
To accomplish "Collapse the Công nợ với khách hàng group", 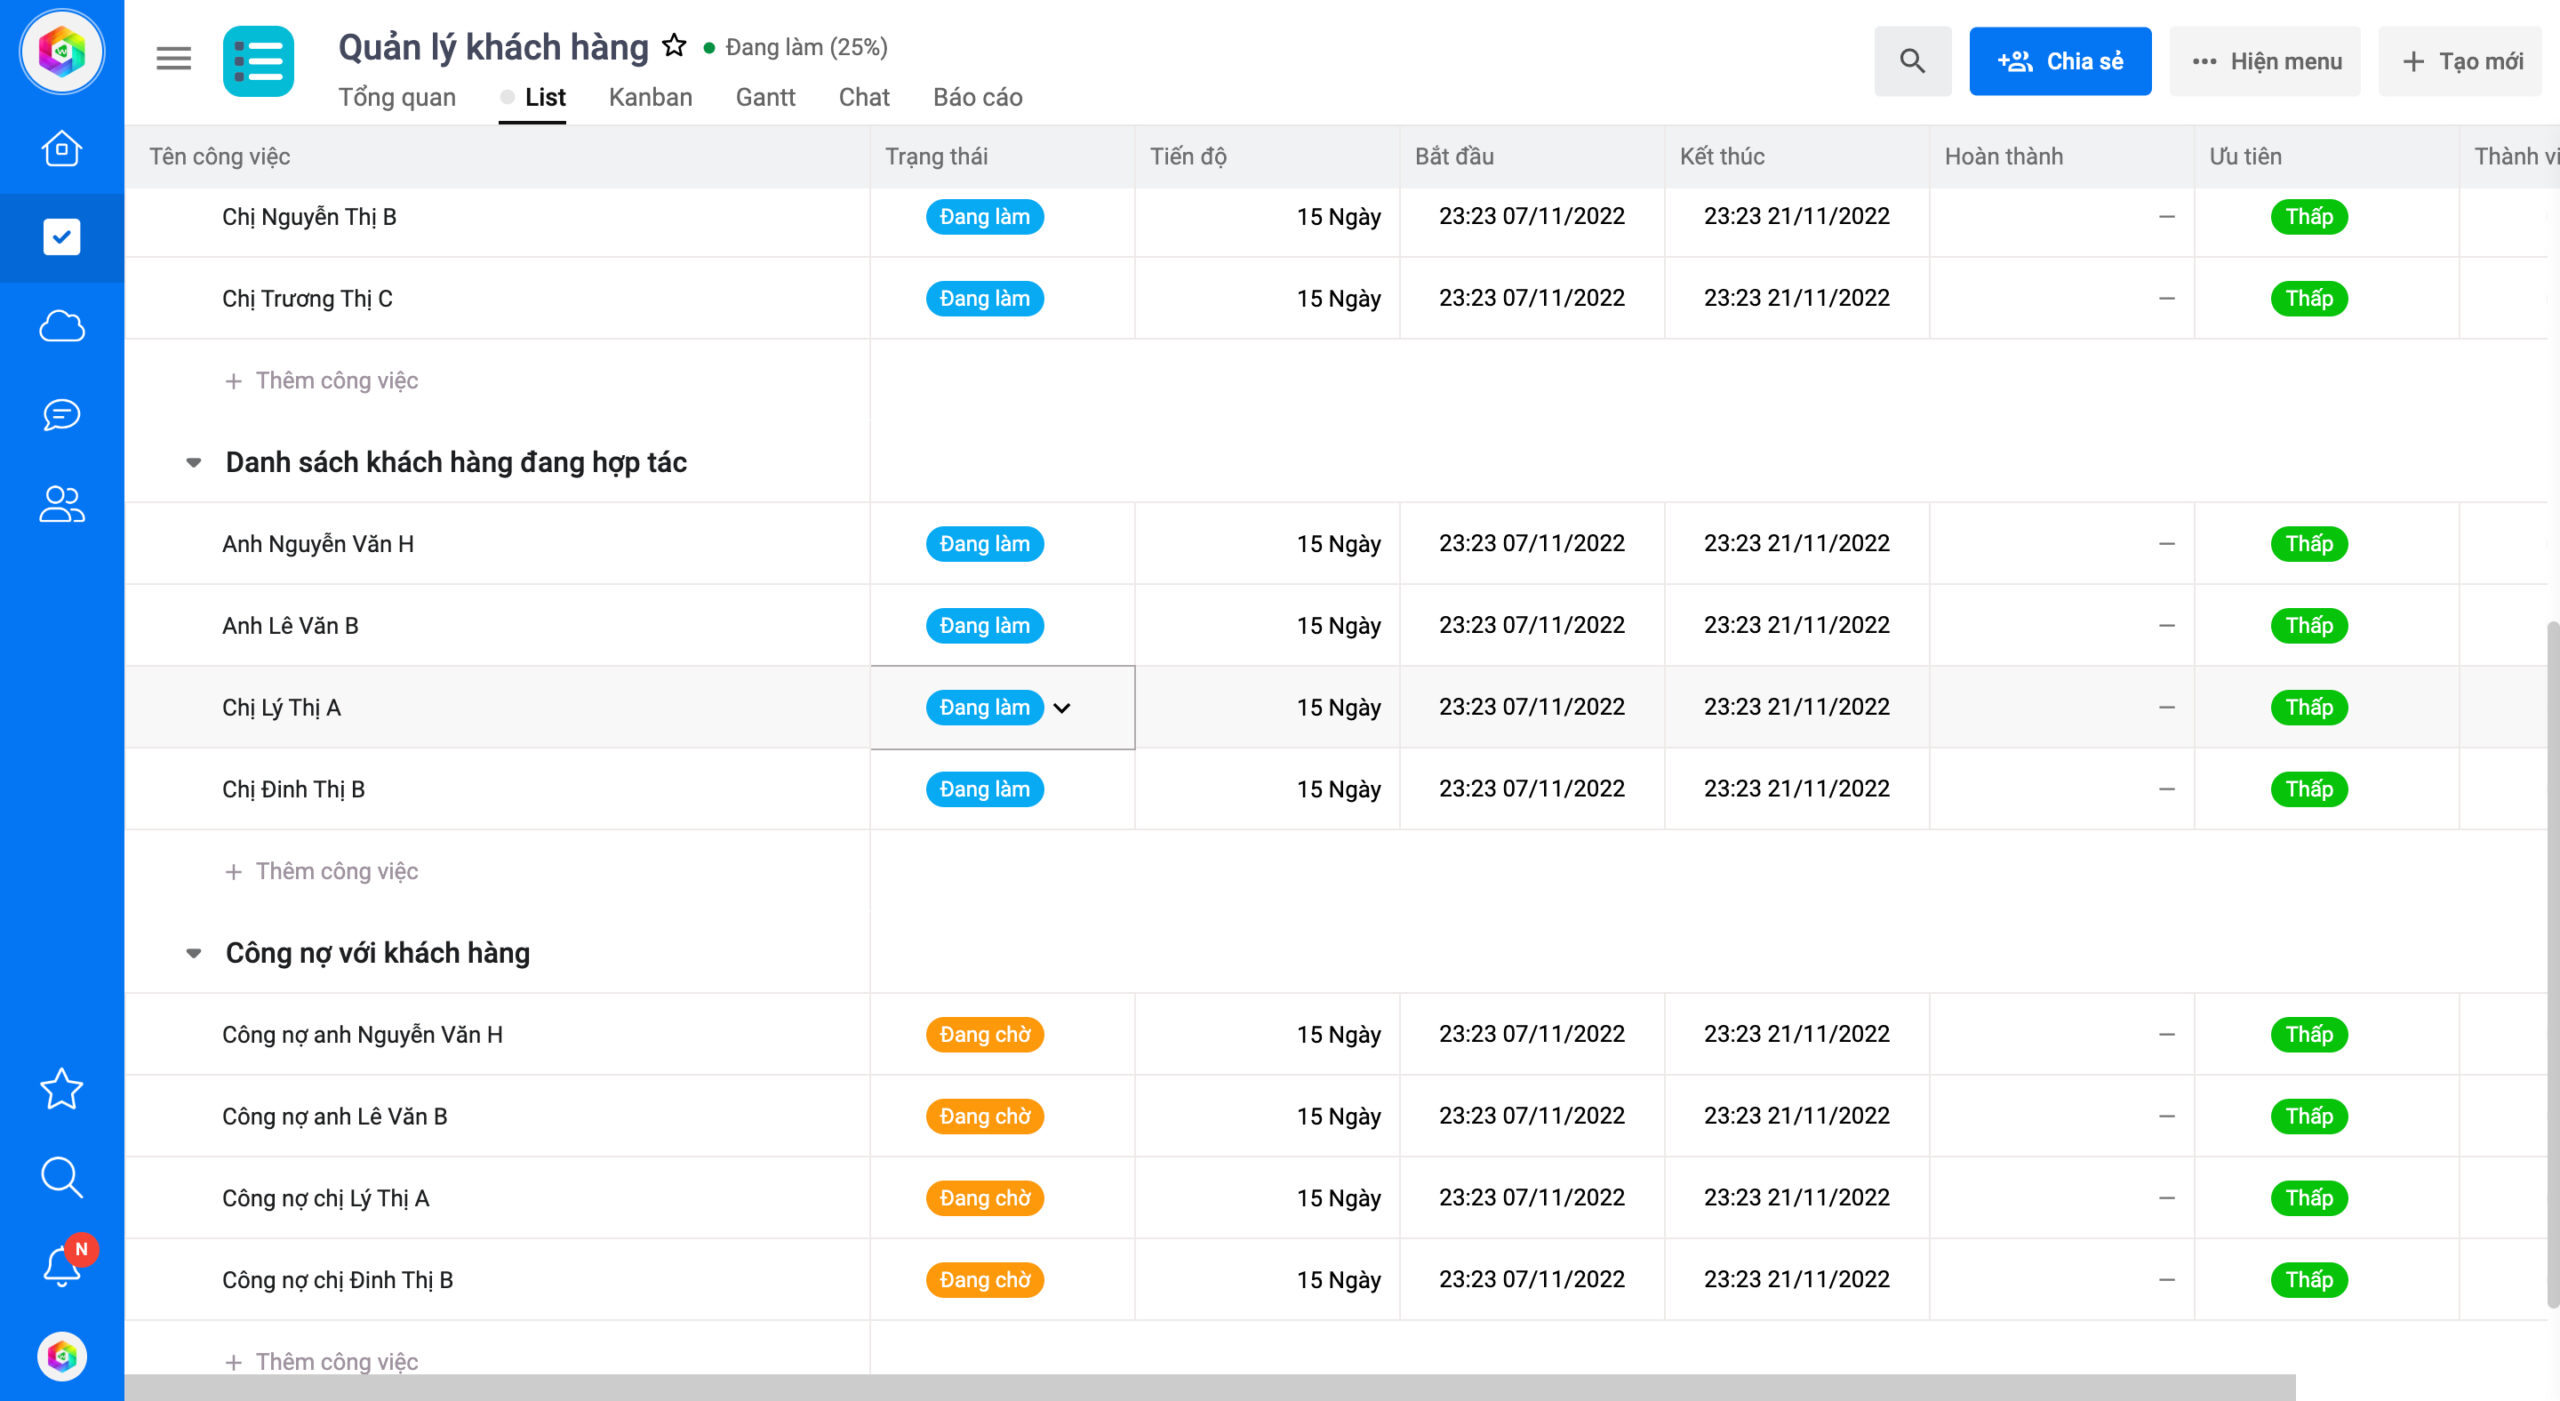I will click(x=194, y=953).
